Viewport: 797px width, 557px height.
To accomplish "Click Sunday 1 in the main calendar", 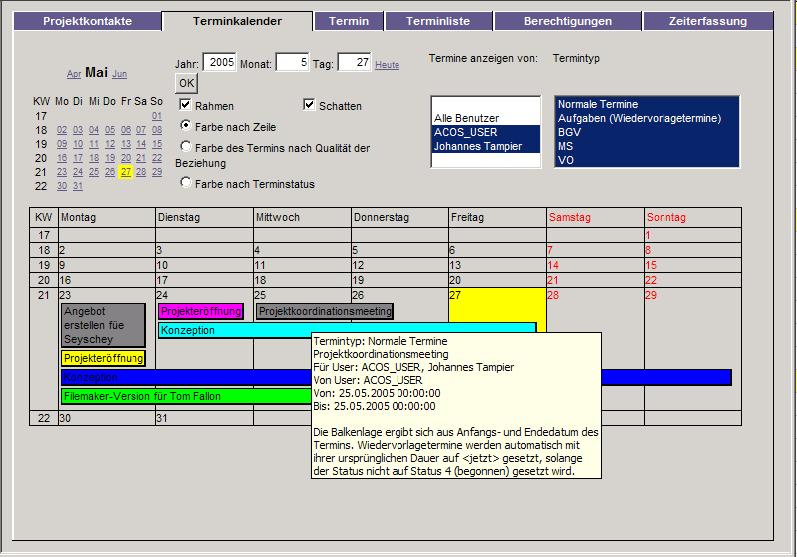I will 648,235.
